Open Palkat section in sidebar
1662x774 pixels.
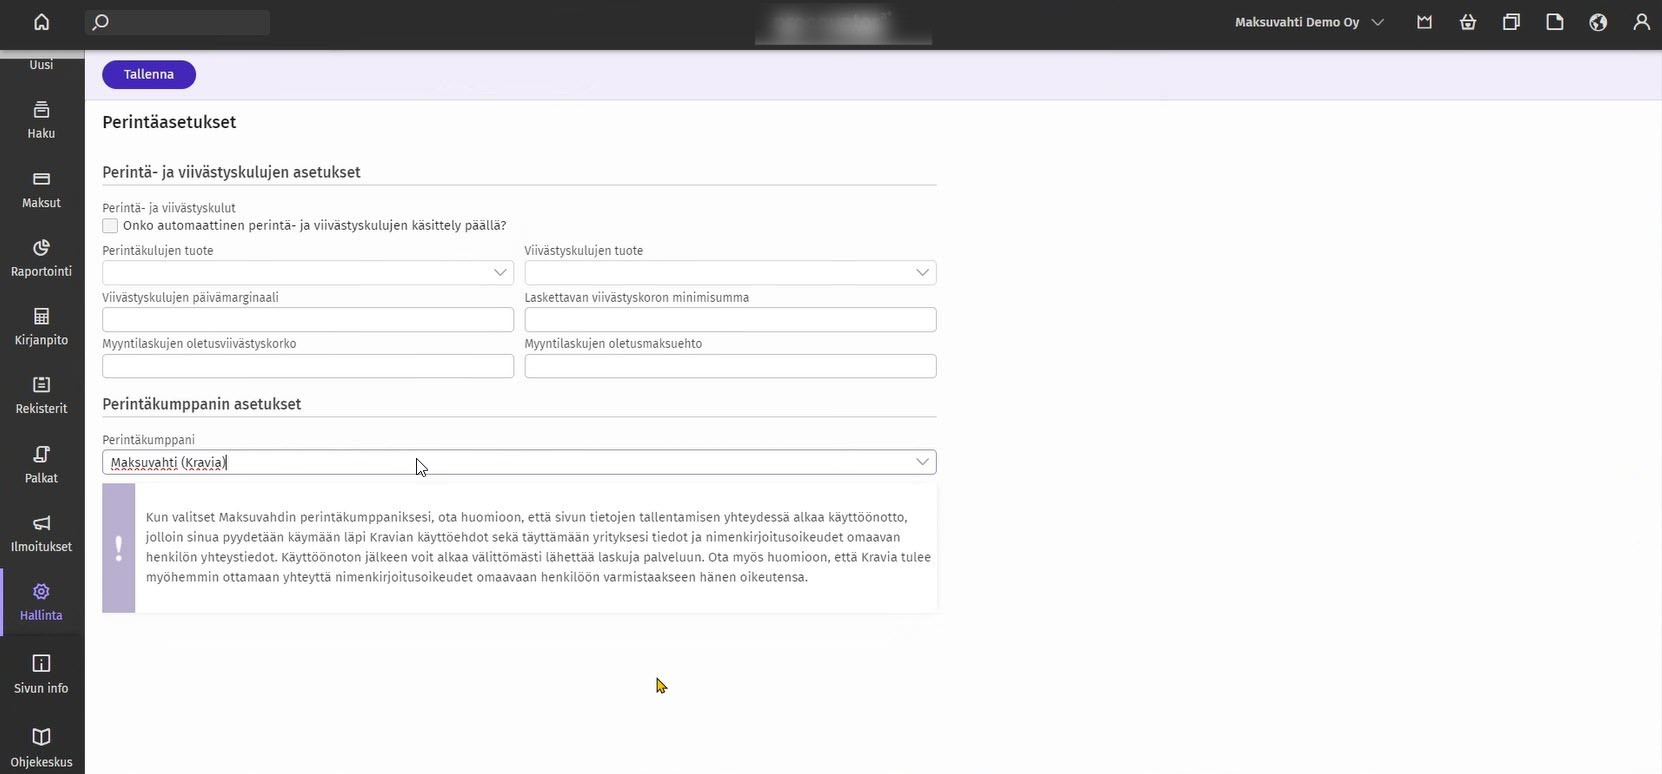pyautogui.click(x=41, y=465)
